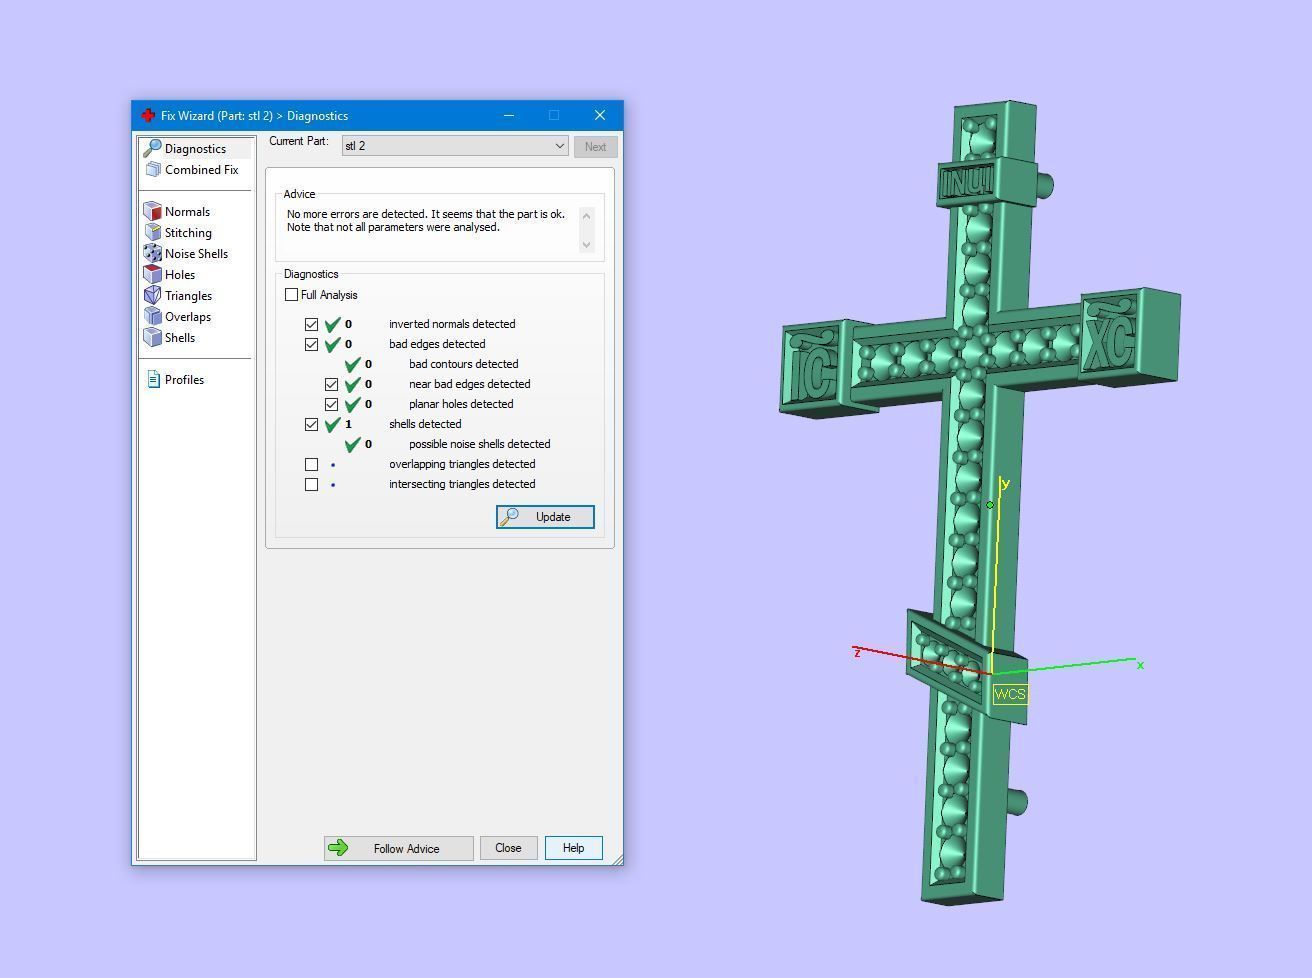Open Help for the Fix Wizard
1312x978 pixels.
coord(573,848)
